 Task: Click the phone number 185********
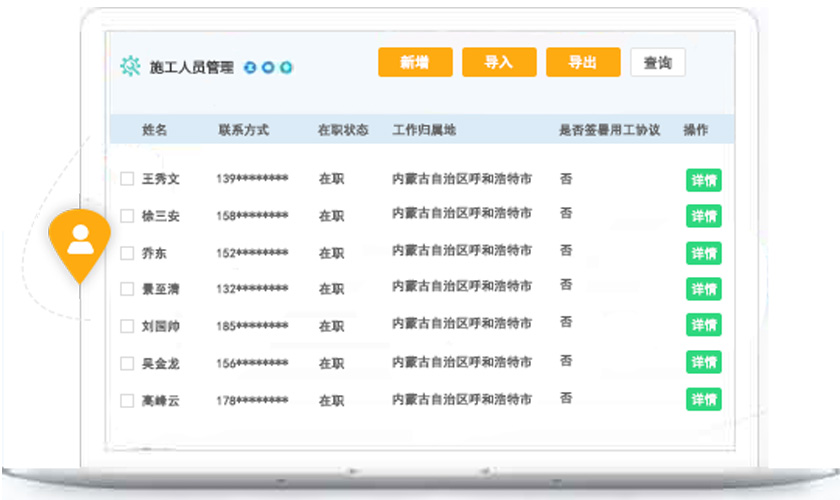point(252,326)
